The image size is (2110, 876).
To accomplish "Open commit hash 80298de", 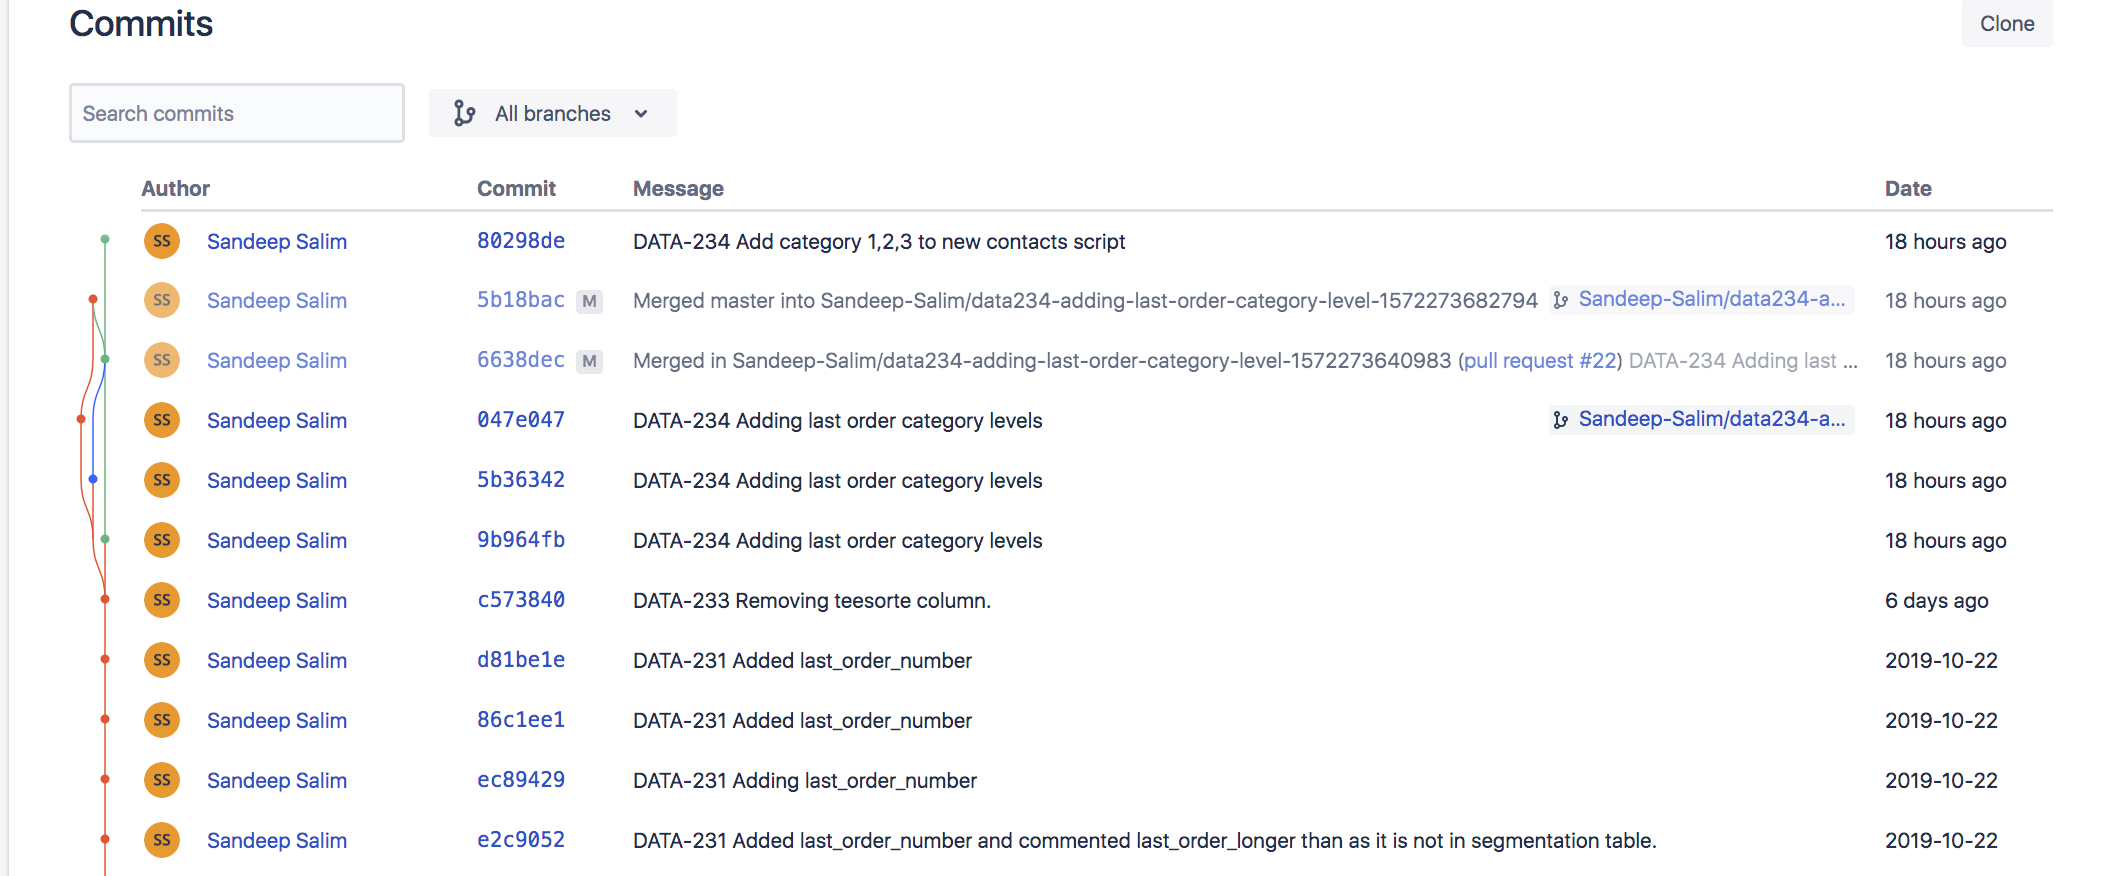I will [x=520, y=241].
